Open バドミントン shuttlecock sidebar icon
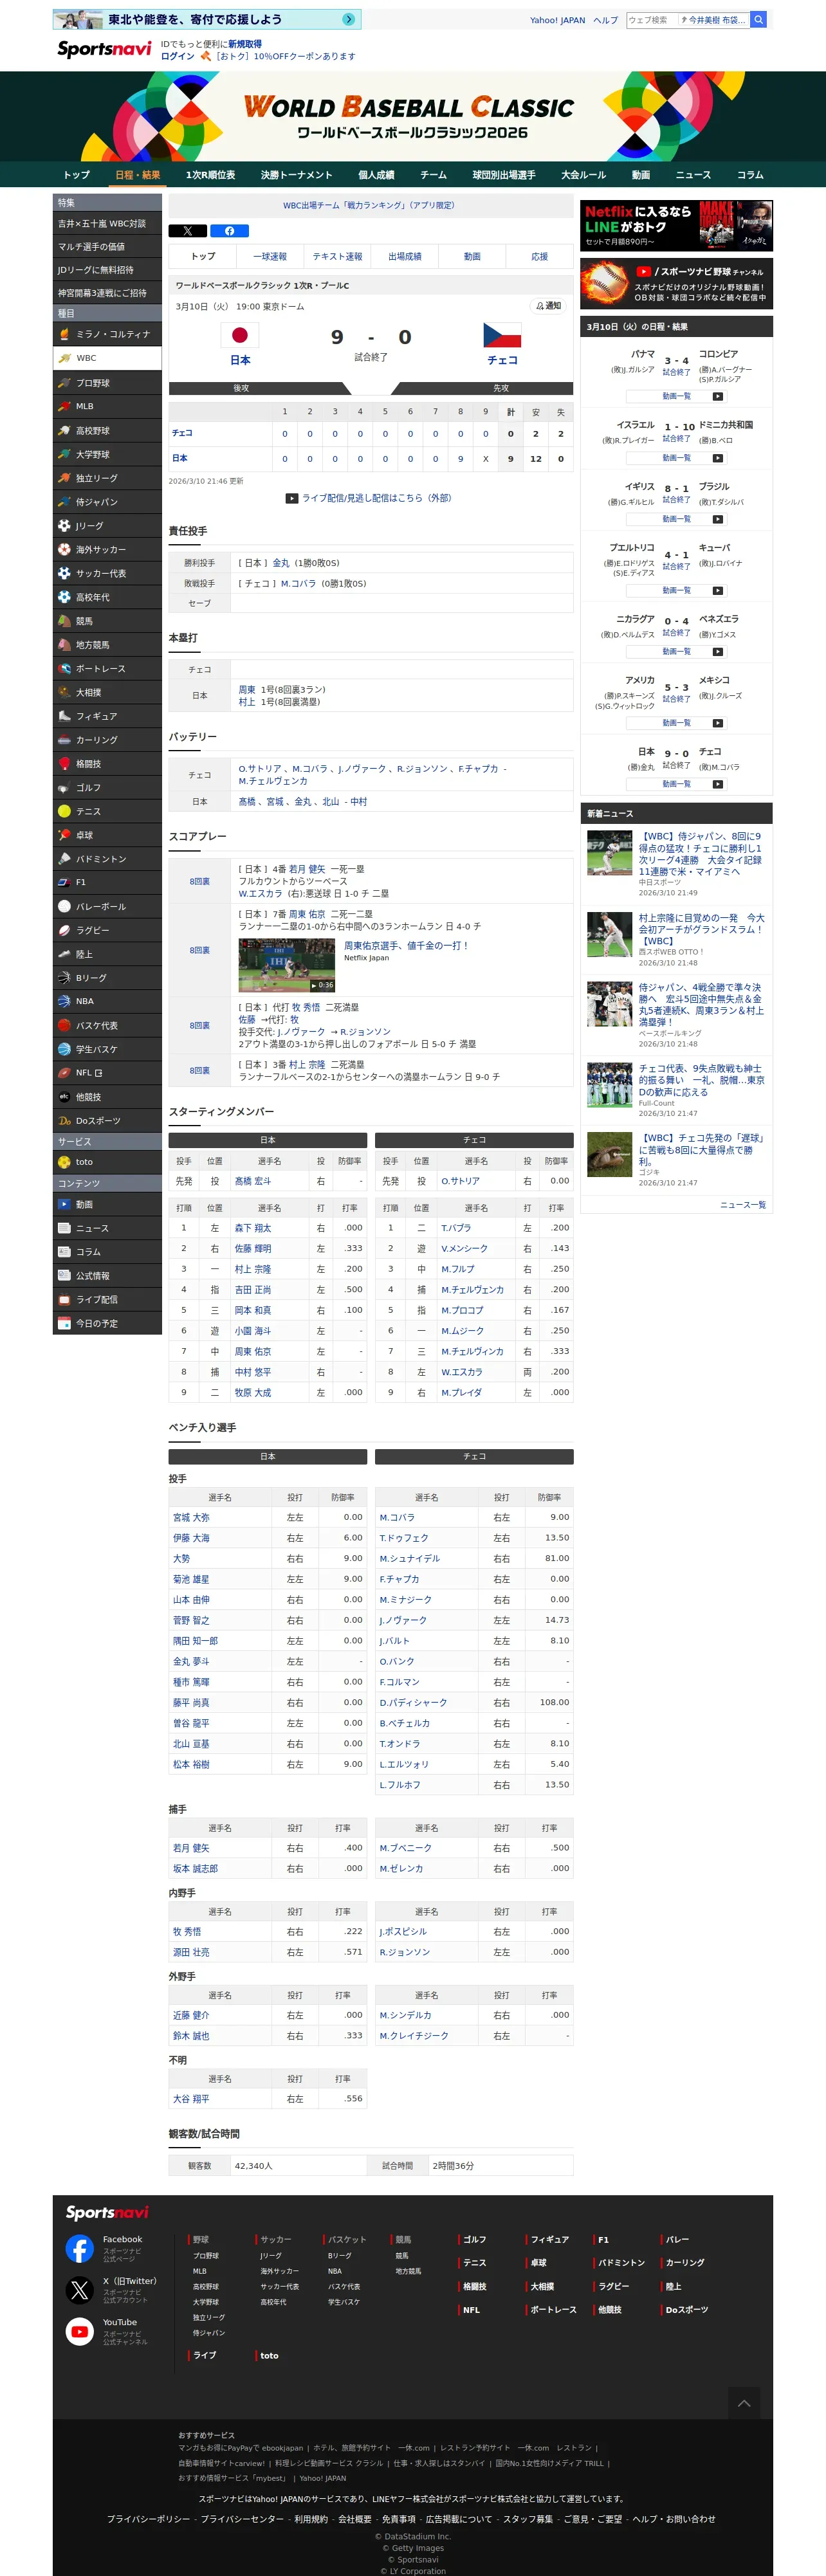This screenshot has height=2576, width=826. [x=65, y=859]
